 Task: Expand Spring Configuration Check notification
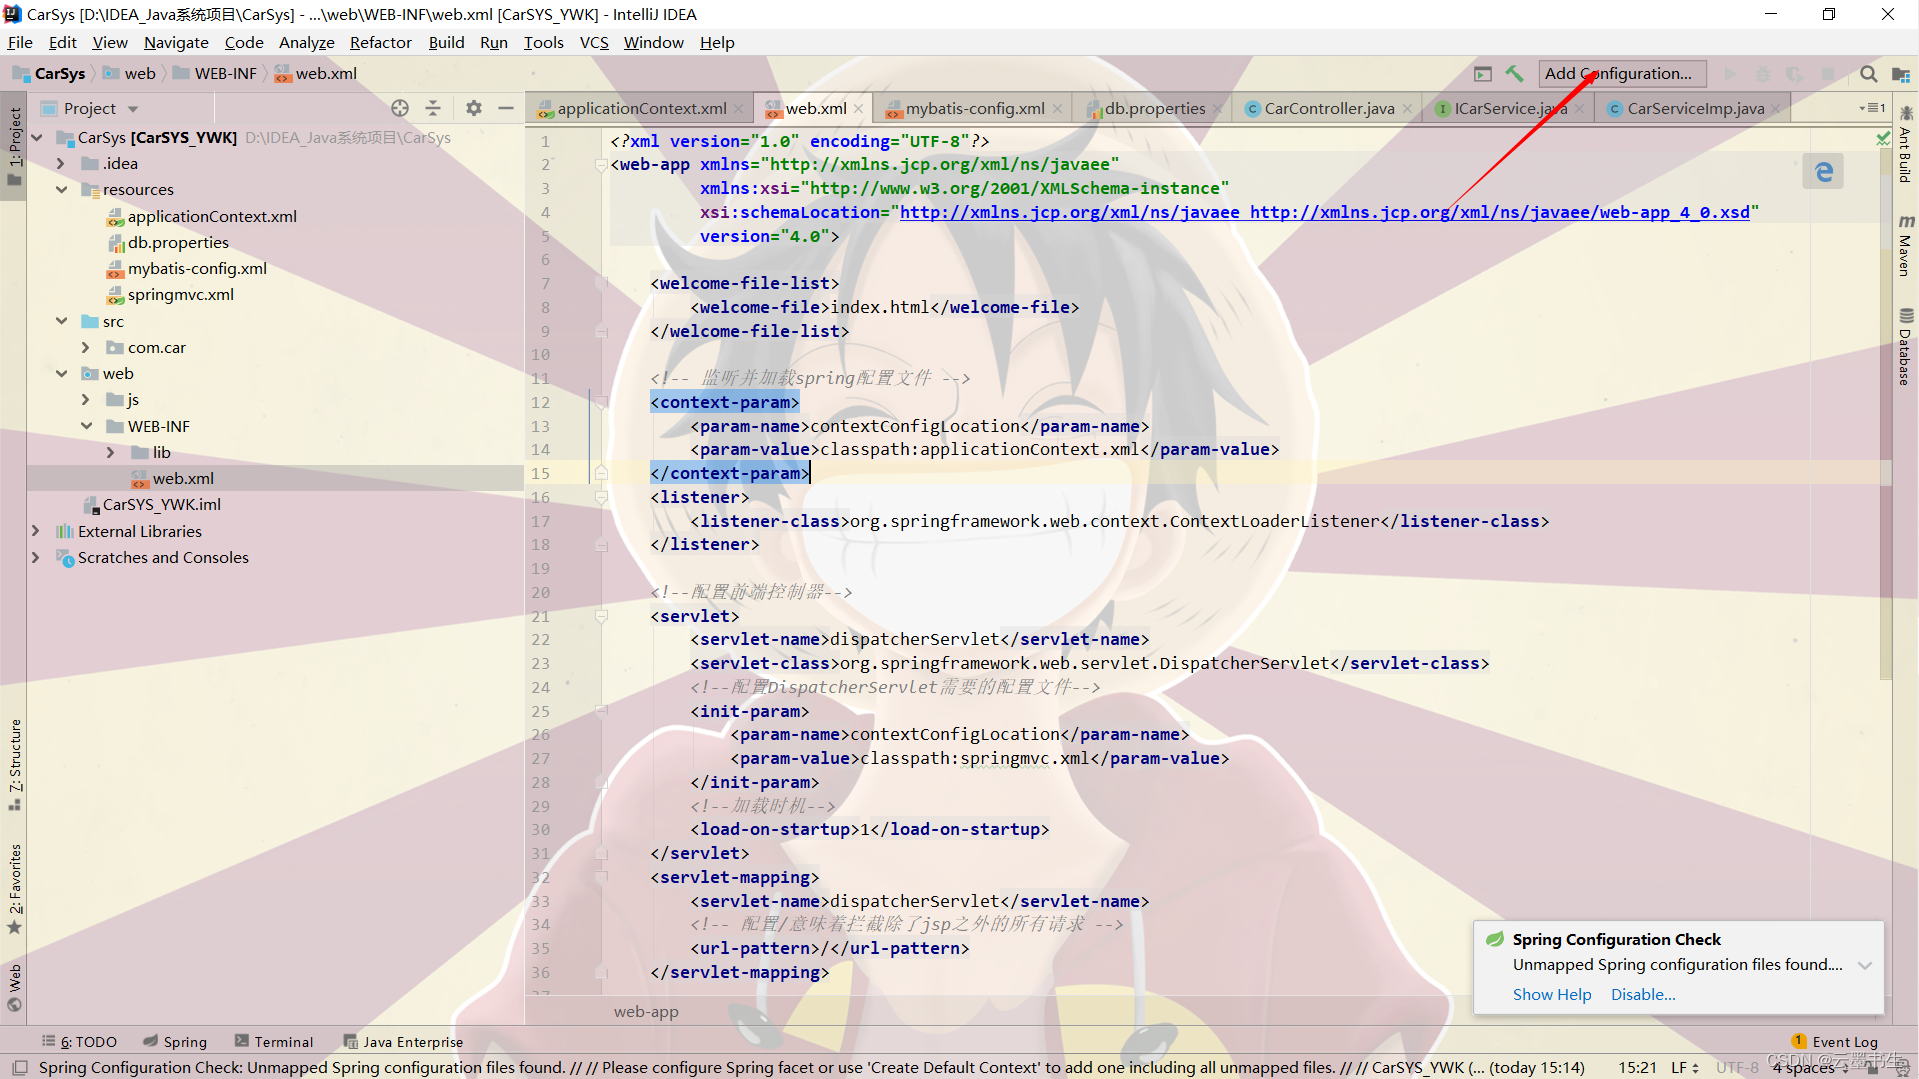pos(1865,965)
